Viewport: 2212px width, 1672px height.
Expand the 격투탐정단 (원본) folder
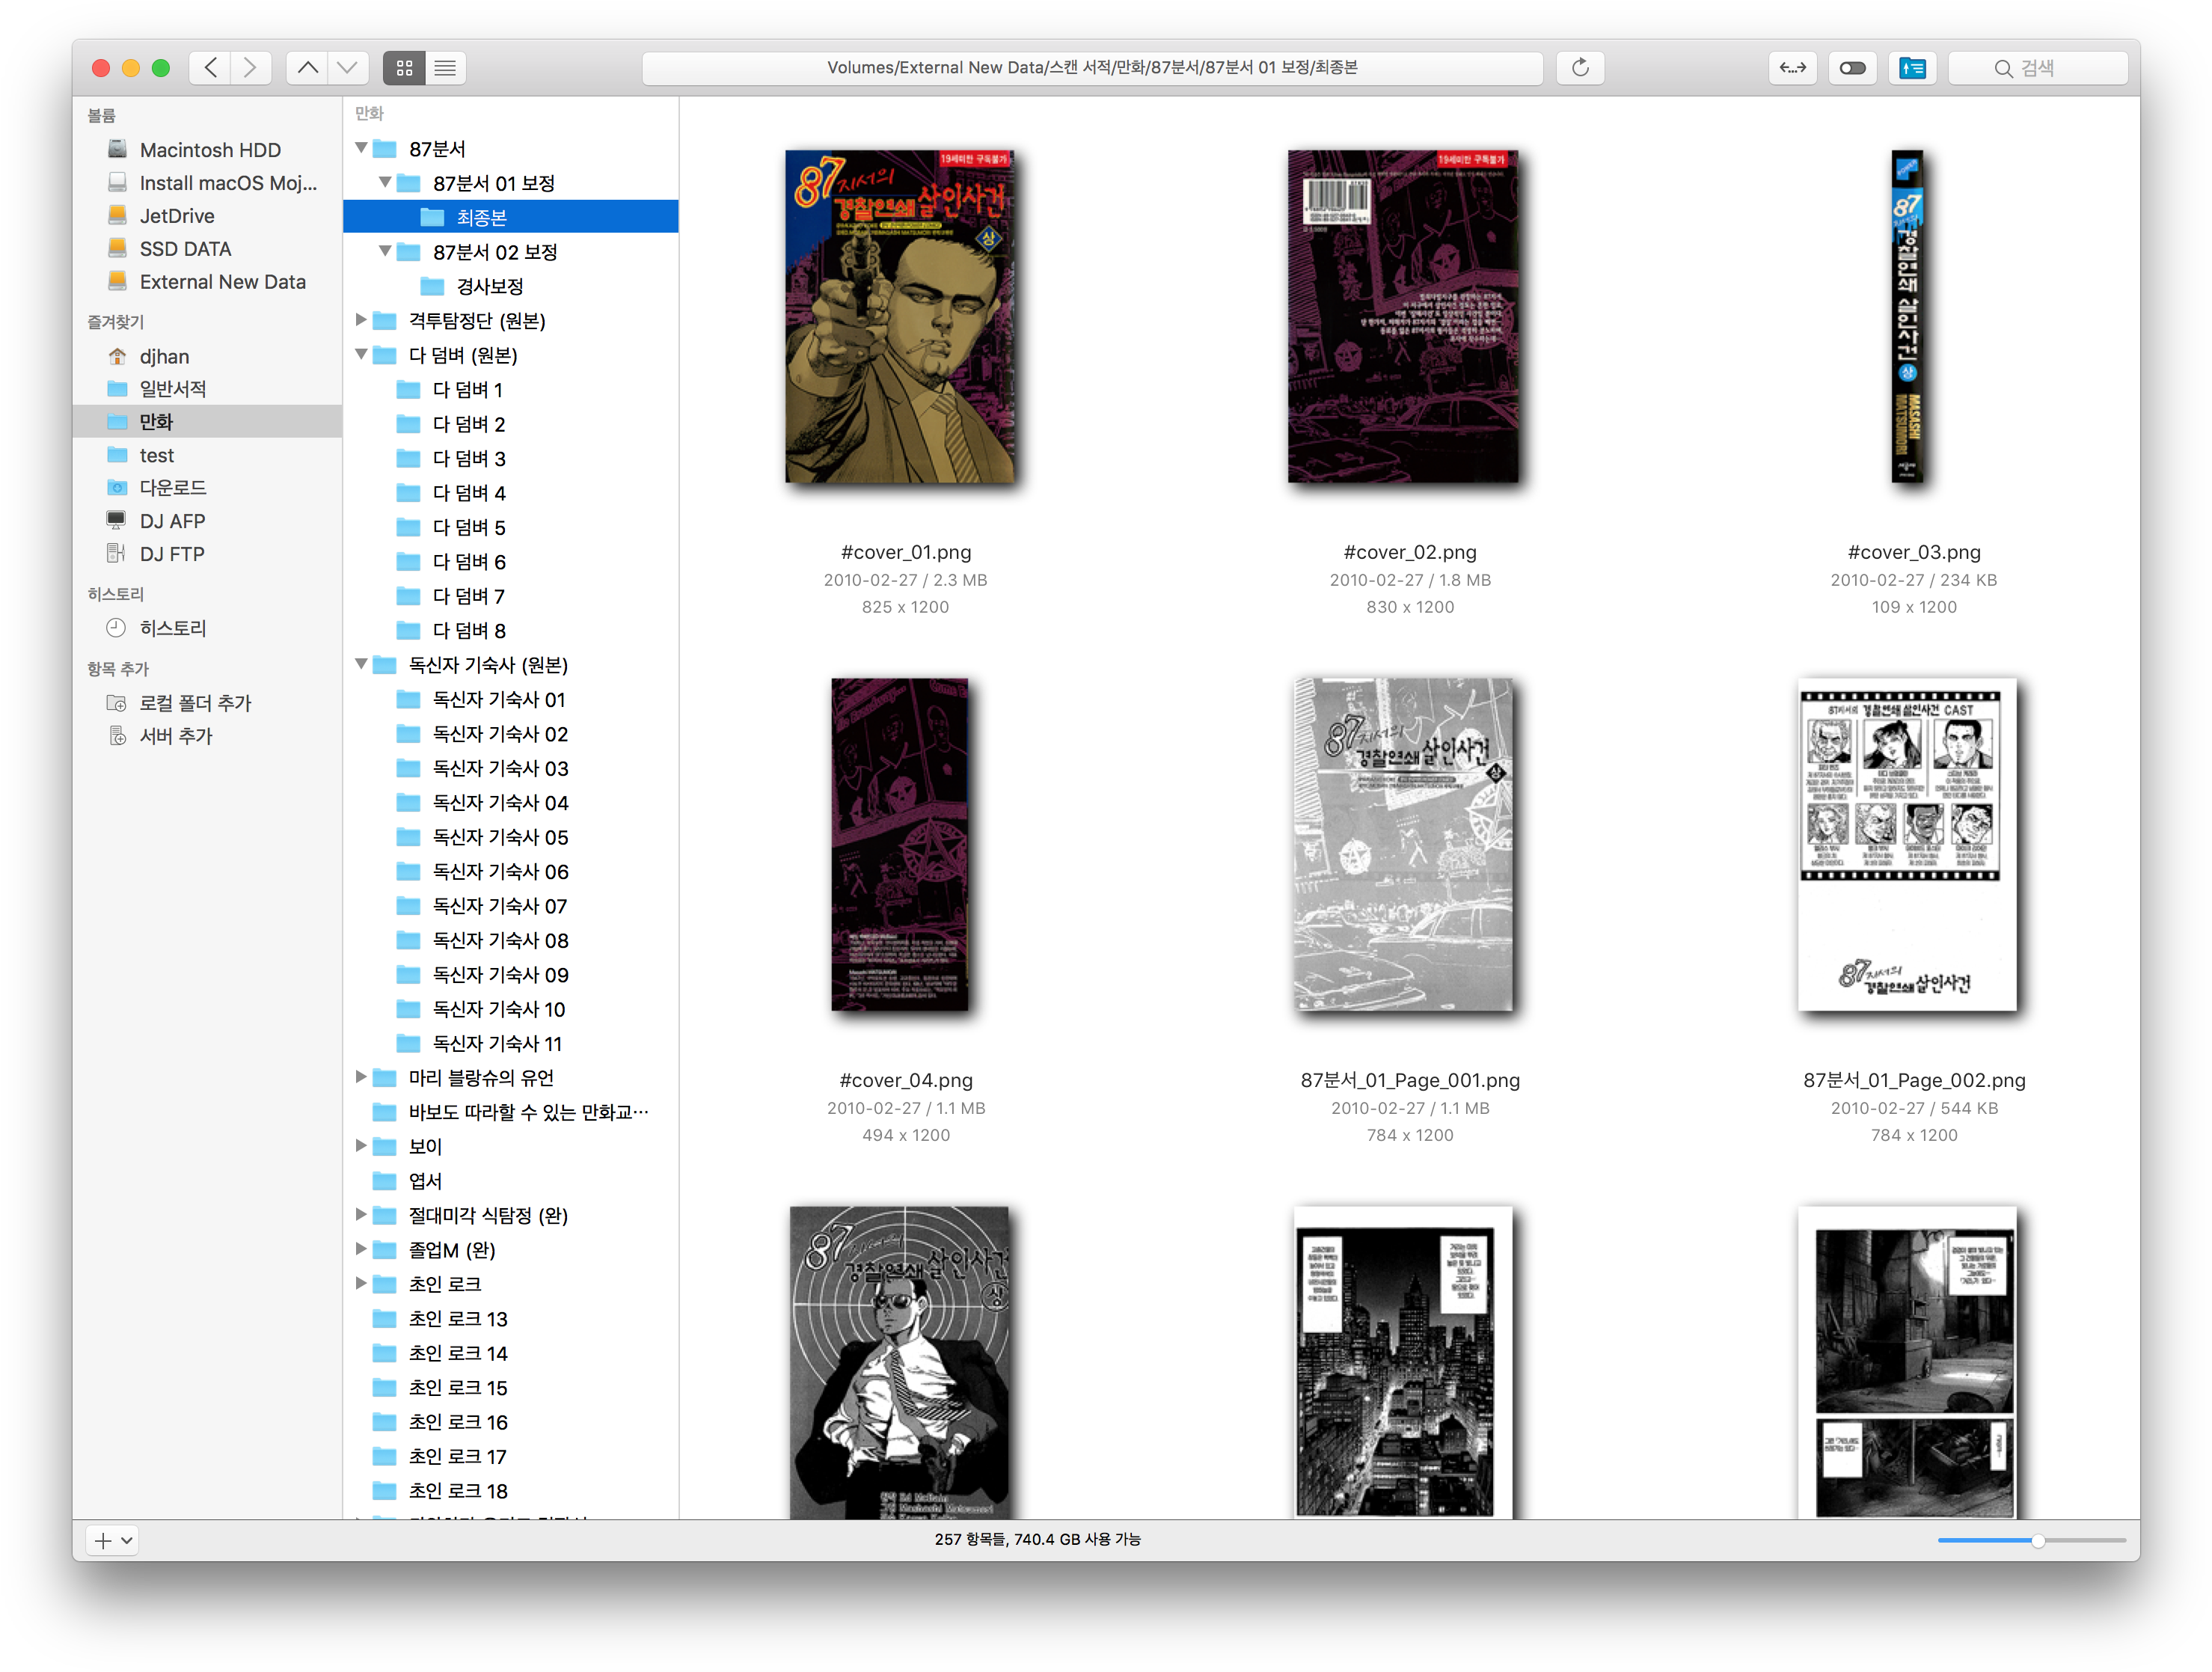(361, 320)
